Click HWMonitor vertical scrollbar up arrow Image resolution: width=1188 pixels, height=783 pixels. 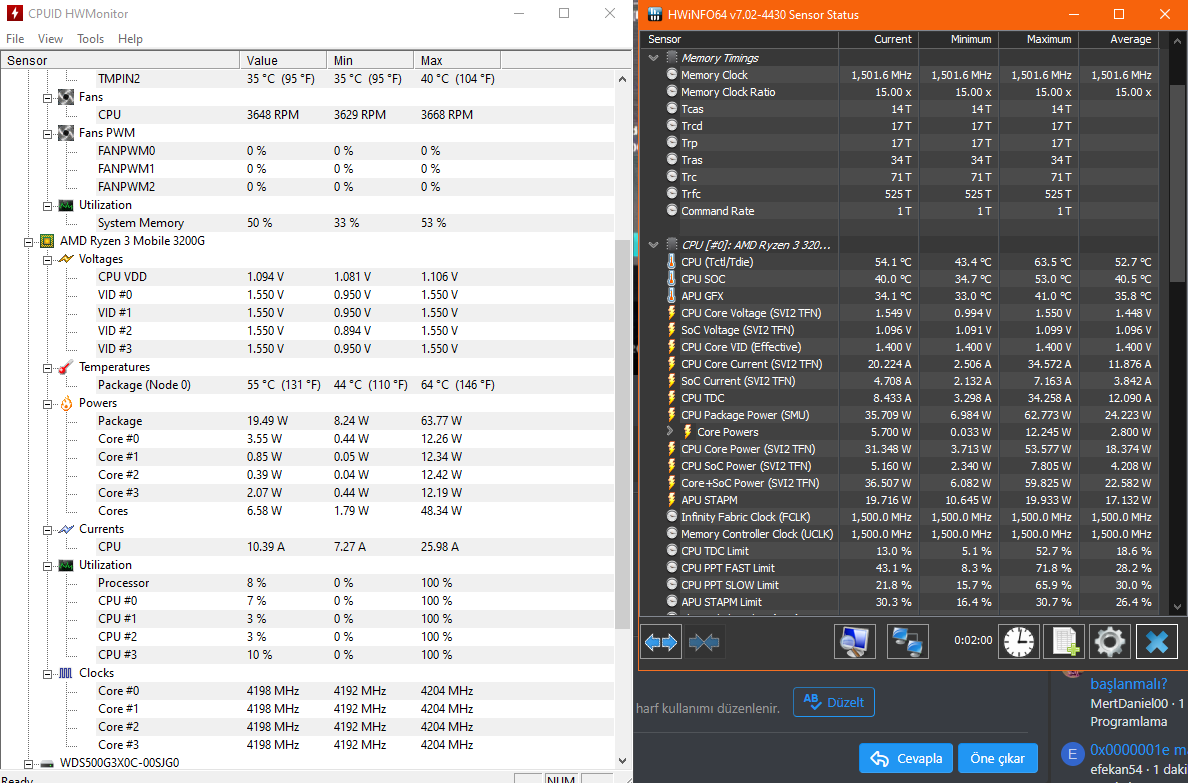(x=622, y=79)
